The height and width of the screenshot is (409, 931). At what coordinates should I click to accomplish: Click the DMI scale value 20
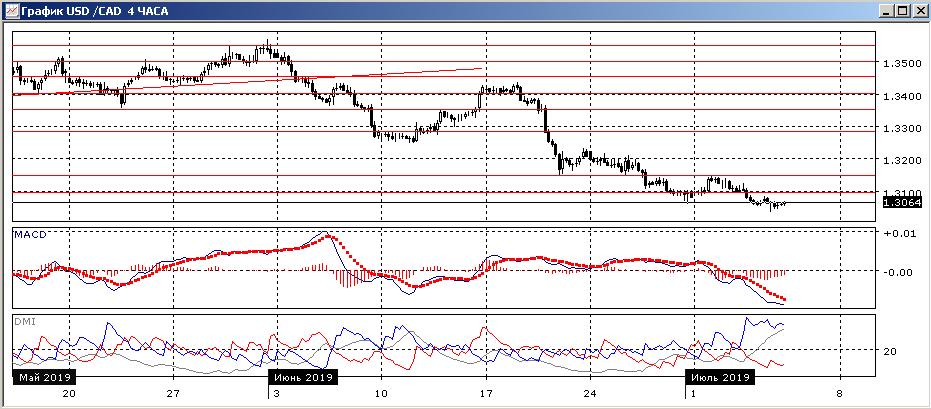coord(889,351)
